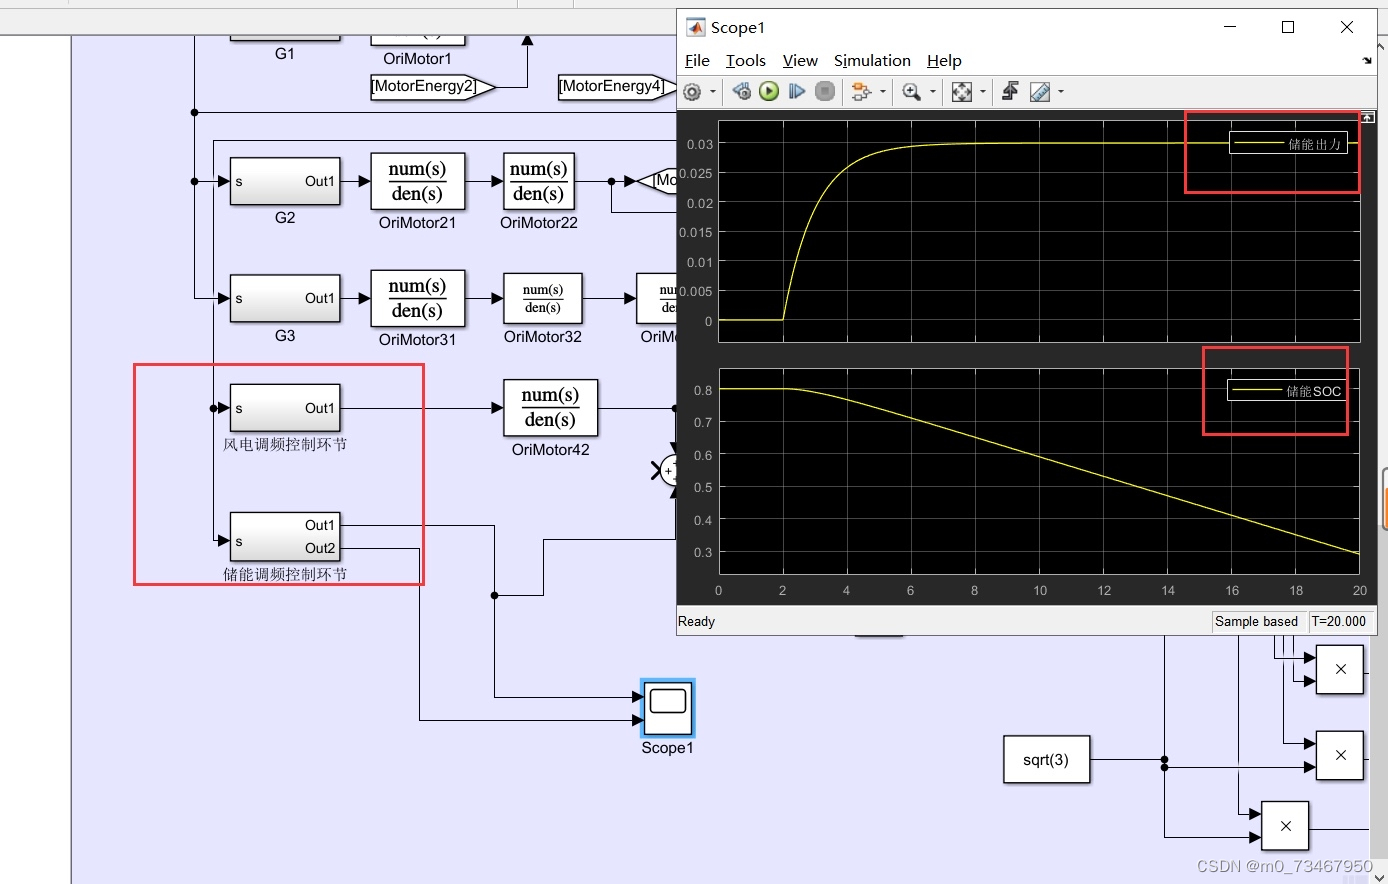Toggle the 储能出力 legend entry
Image resolution: width=1388 pixels, height=884 pixels.
coord(1290,142)
